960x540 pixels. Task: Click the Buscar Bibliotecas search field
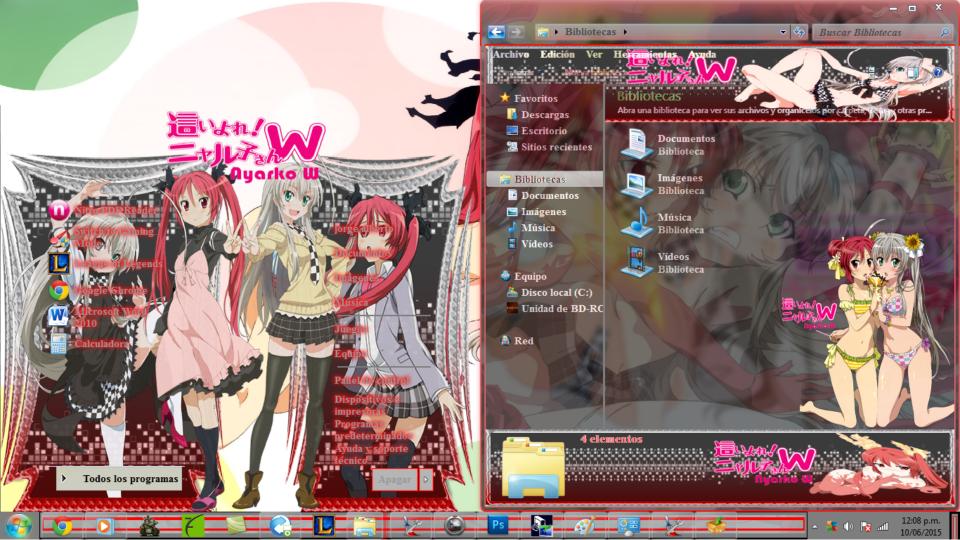[x=875, y=32]
